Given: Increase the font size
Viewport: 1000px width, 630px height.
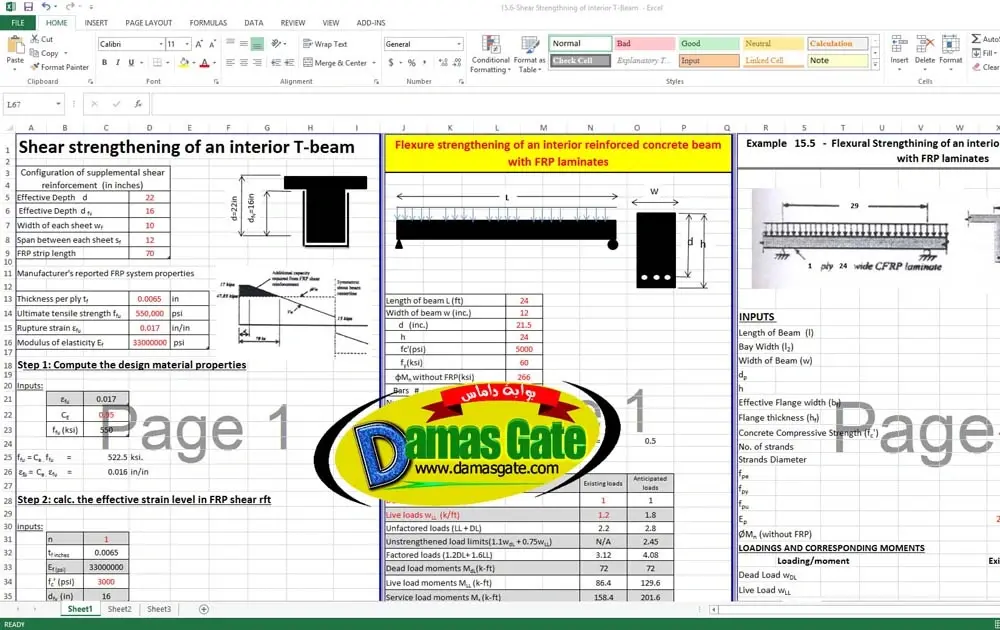Looking at the screenshot, I should (199, 44).
